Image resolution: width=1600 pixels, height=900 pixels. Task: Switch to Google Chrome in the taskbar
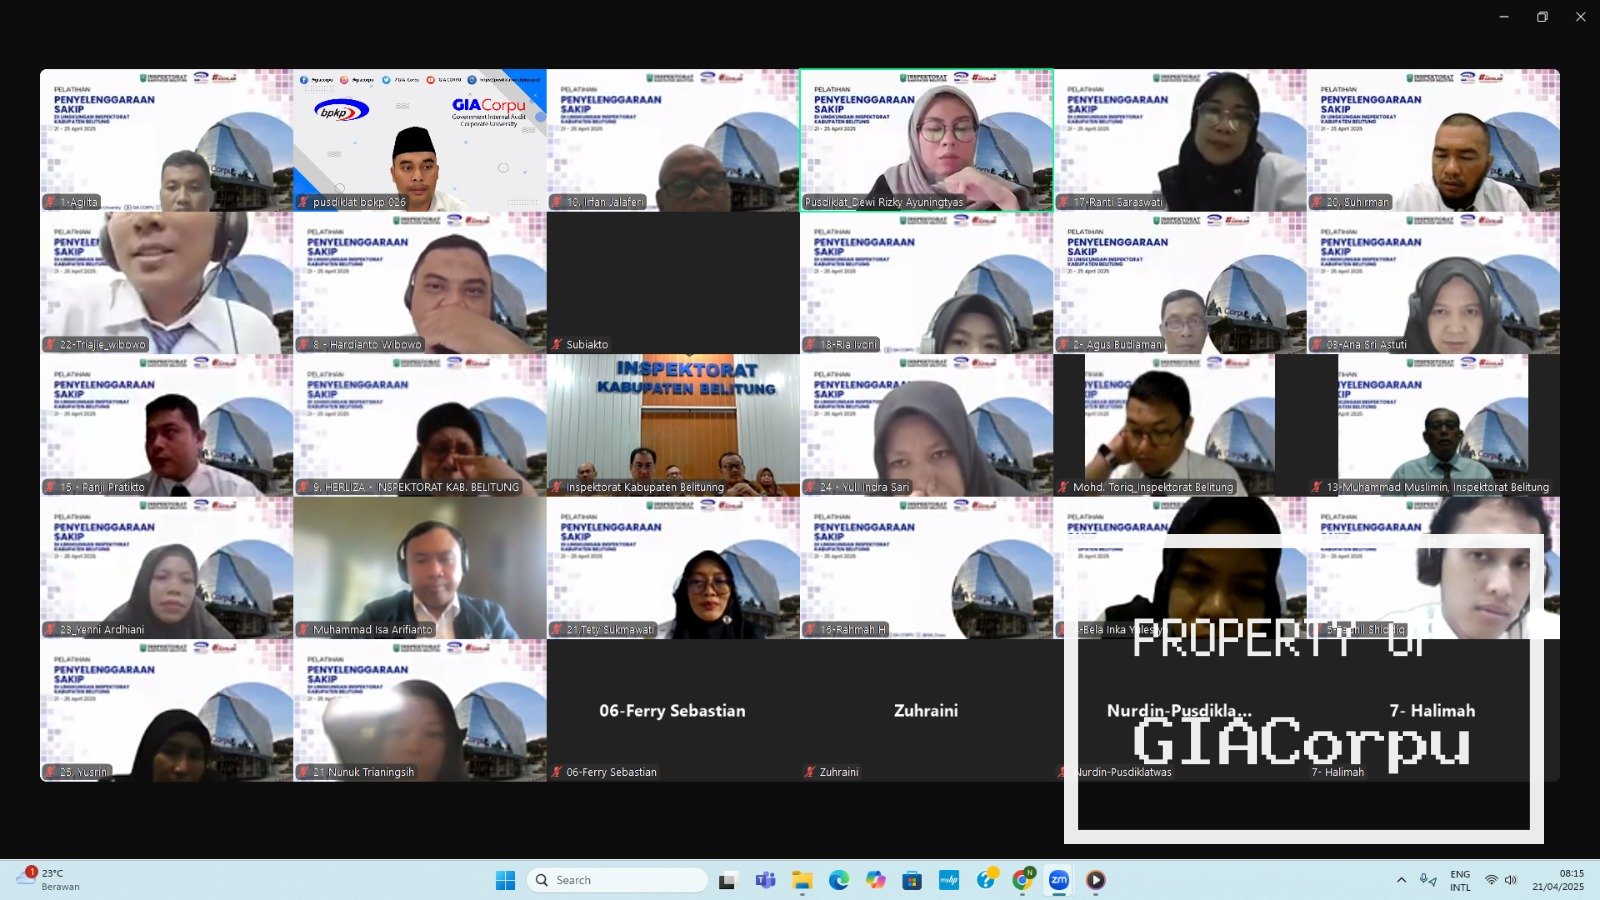point(1022,880)
